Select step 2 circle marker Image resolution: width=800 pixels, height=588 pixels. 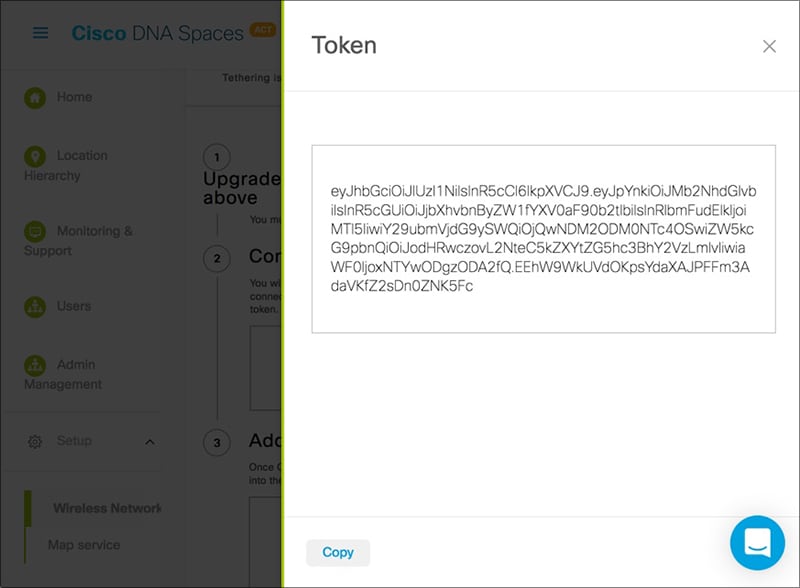217,258
